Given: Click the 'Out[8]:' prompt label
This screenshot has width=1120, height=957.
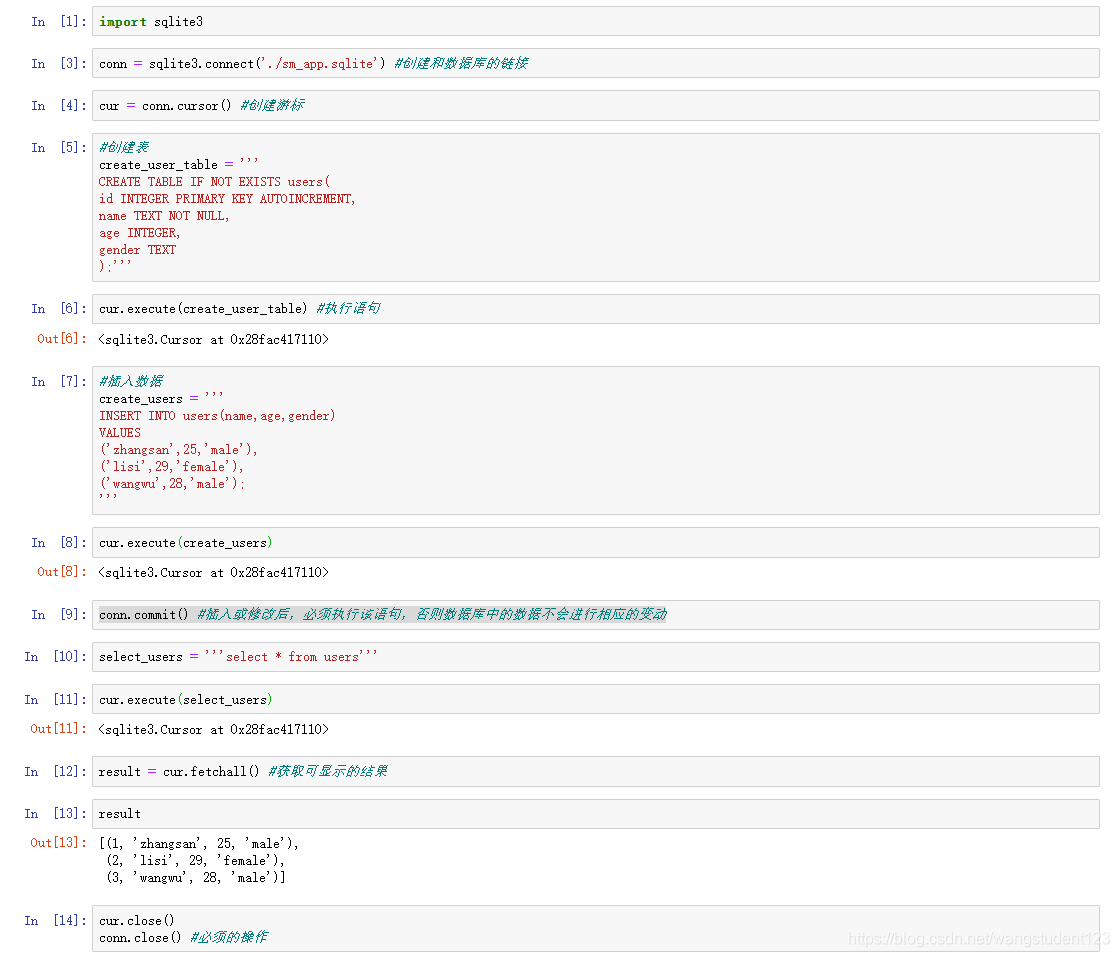Looking at the screenshot, I should (61, 572).
